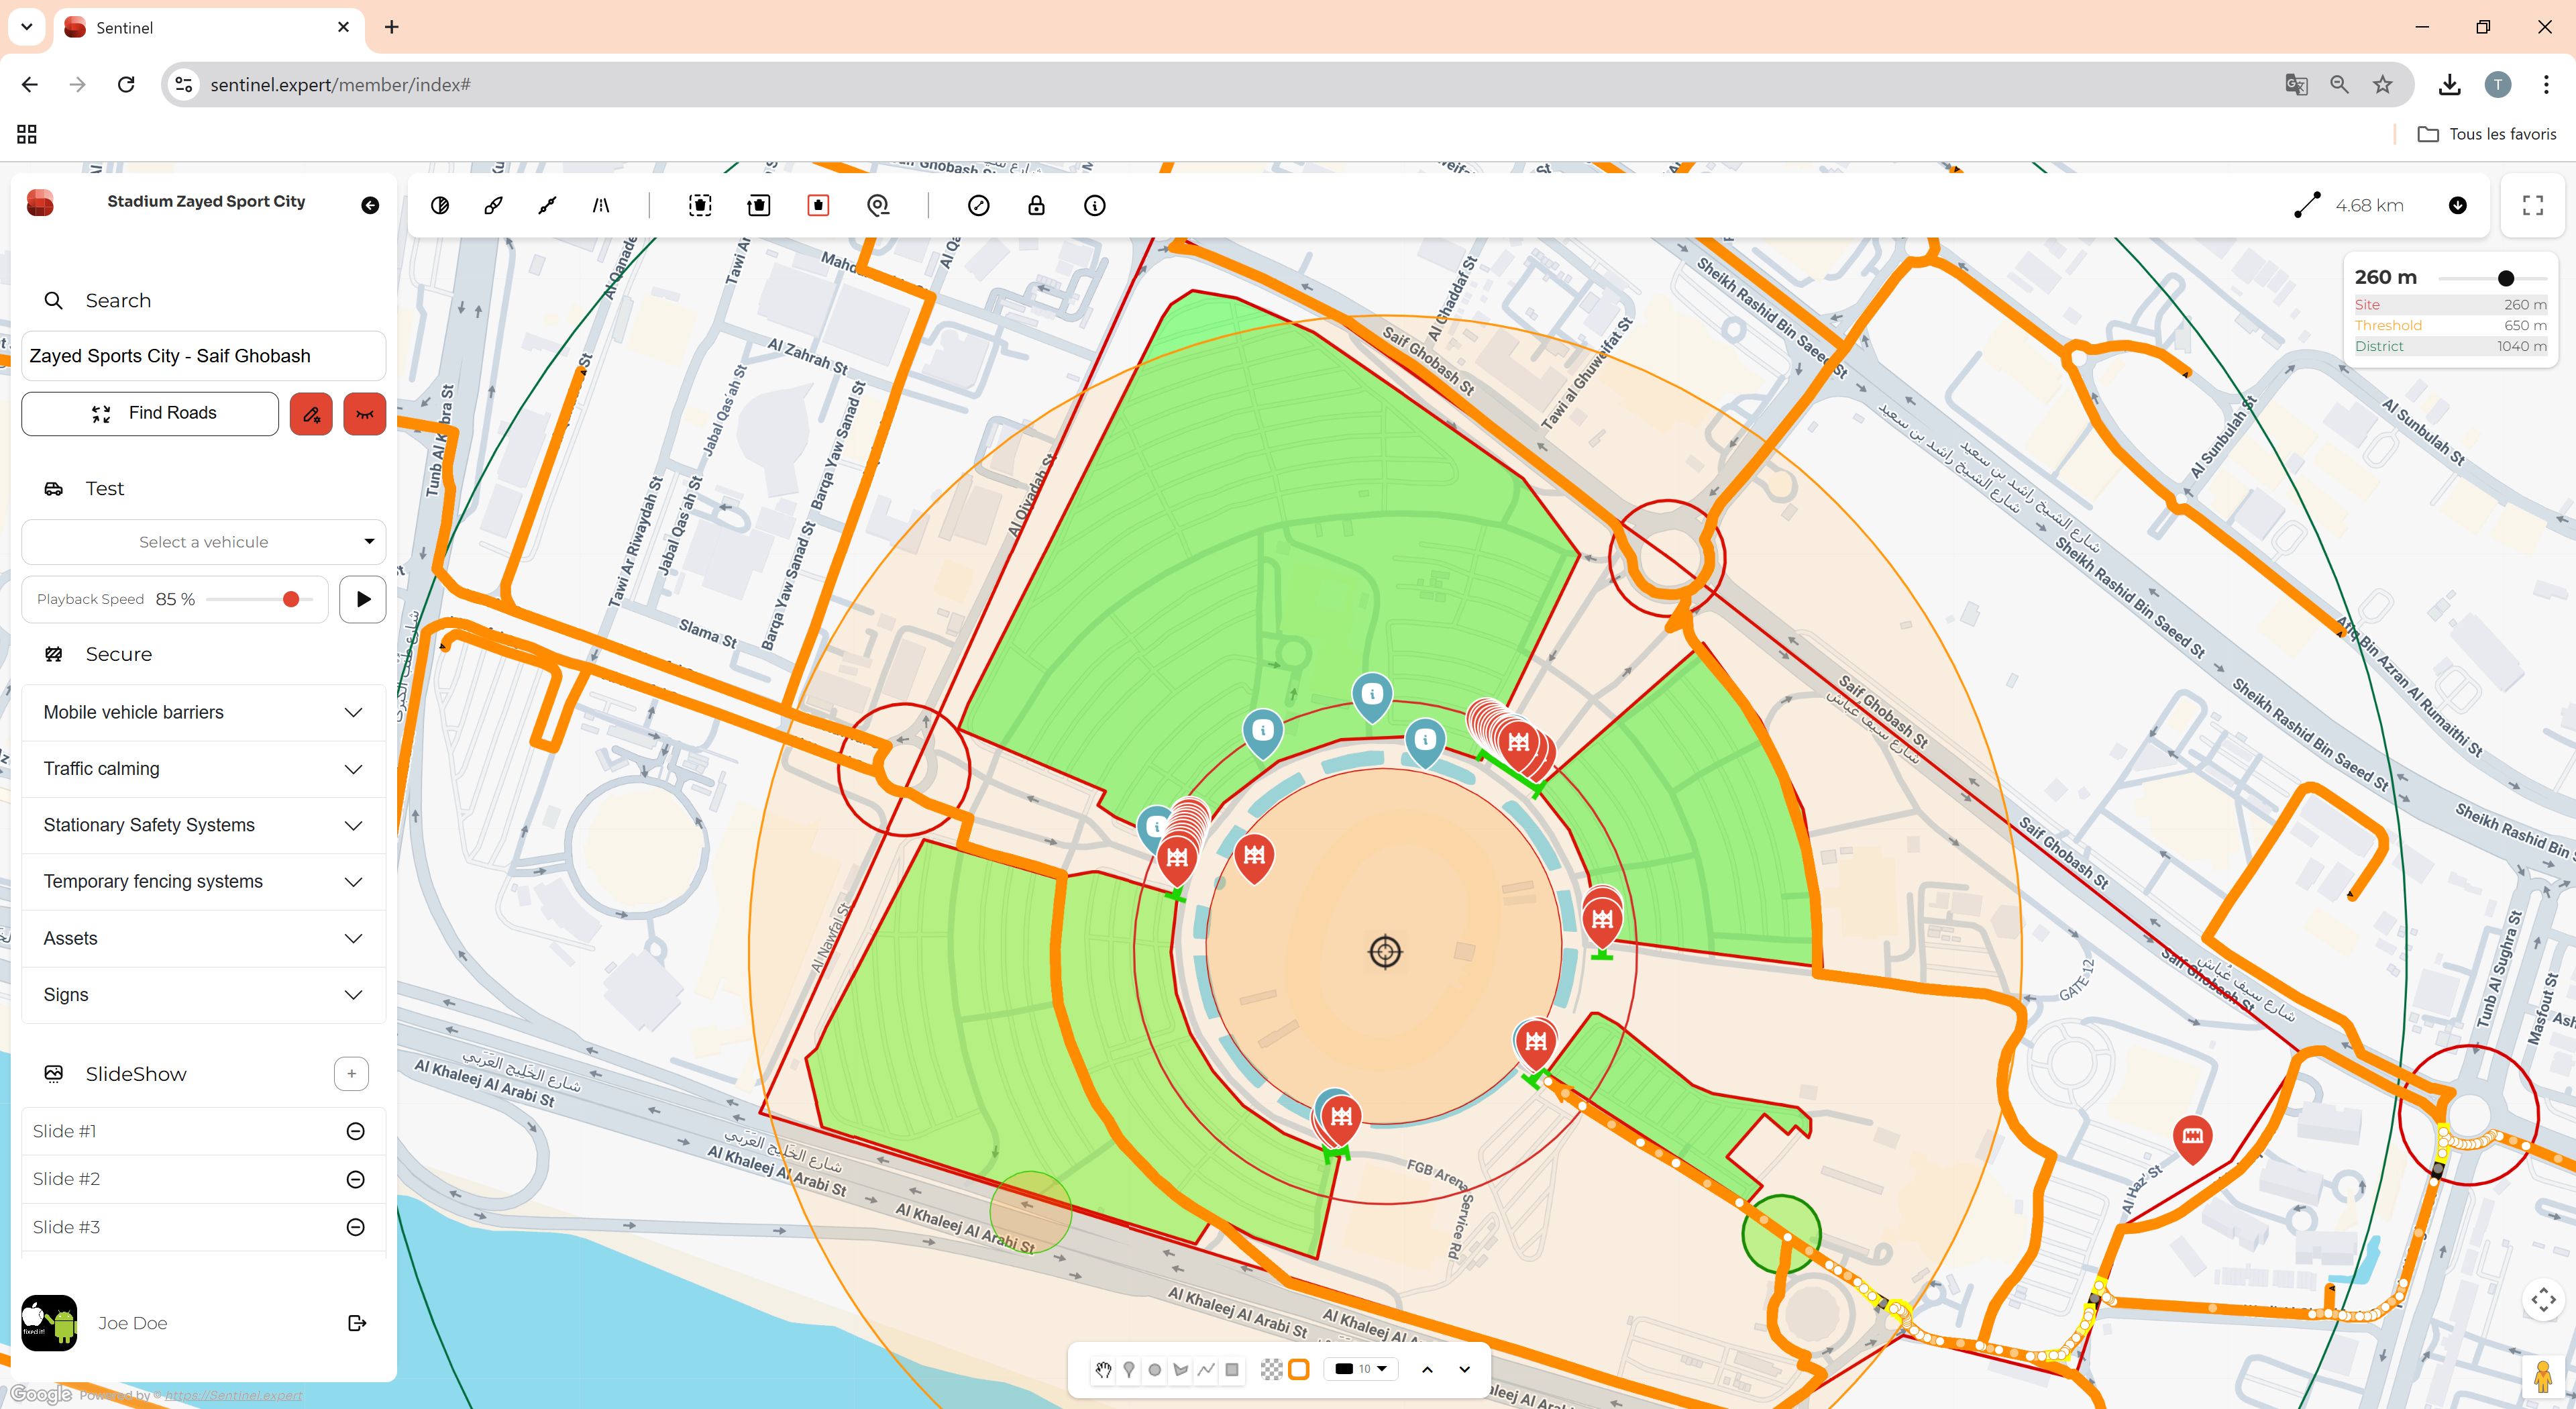The image size is (2576, 1409).
Task: Select the polyline drawing tool
Action: click(1206, 1370)
